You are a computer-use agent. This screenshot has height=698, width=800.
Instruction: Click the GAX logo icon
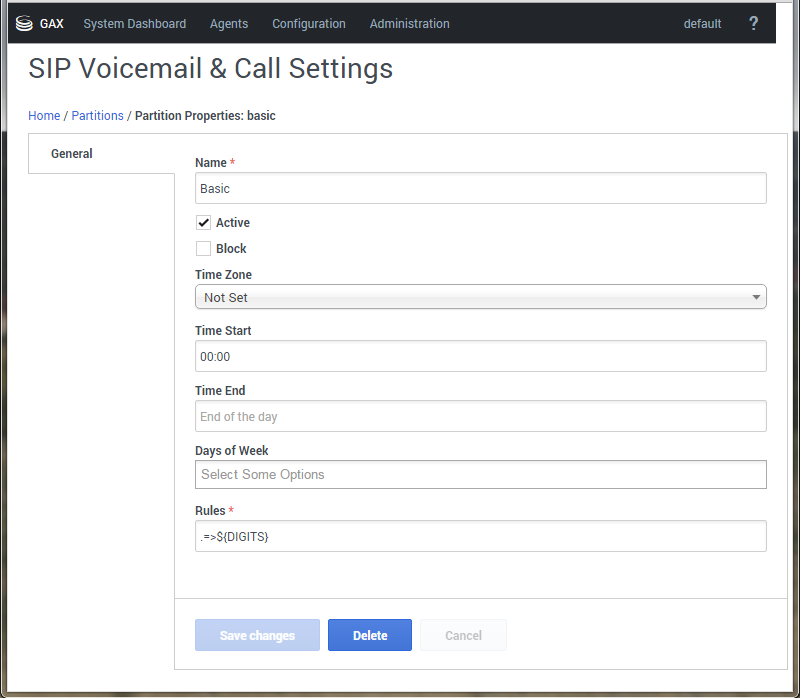click(25, 24)
